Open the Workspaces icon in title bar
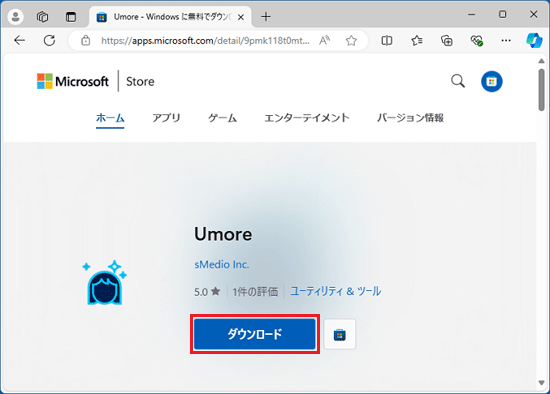The image size is (550, 394). [x=42, y=16]
